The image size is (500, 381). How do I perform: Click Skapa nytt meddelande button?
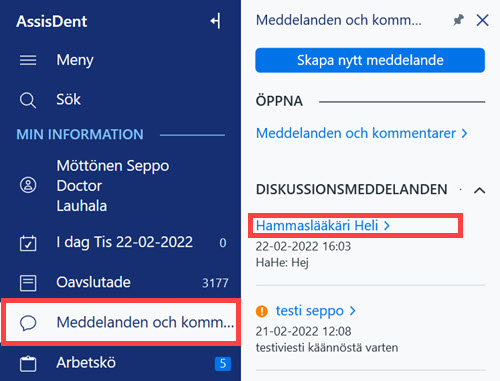(x=370, y=60)
